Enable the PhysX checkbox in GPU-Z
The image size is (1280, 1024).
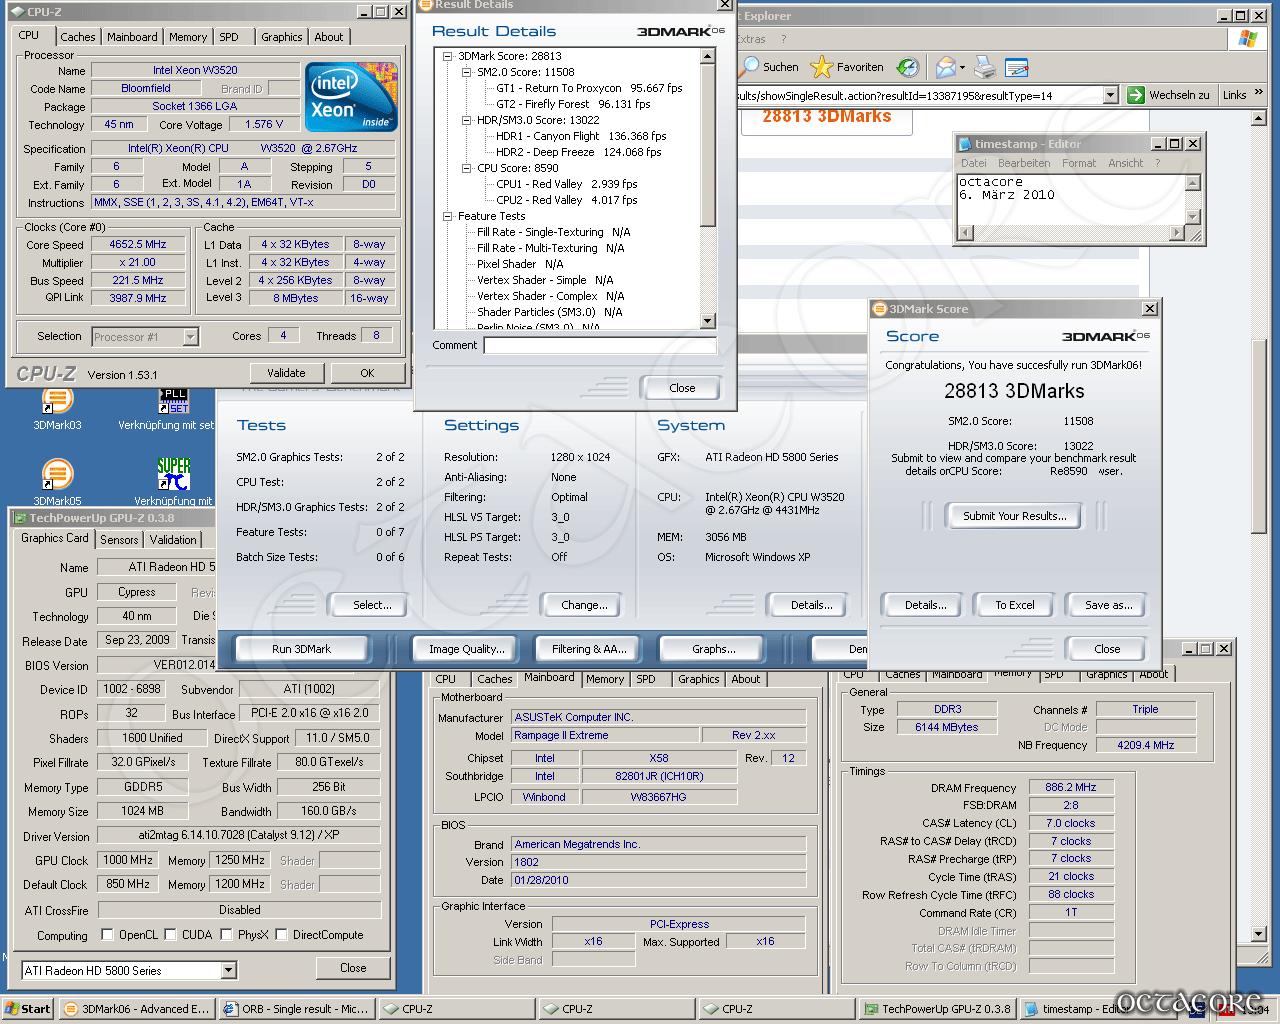[227, 935]
